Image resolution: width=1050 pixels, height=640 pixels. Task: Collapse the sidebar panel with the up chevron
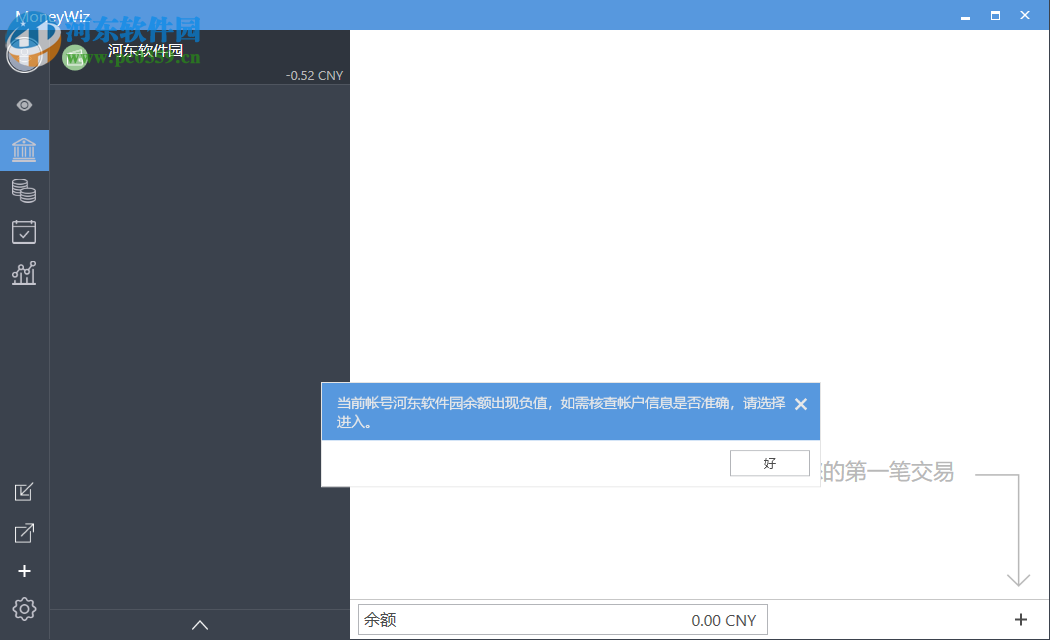[200, 624]
